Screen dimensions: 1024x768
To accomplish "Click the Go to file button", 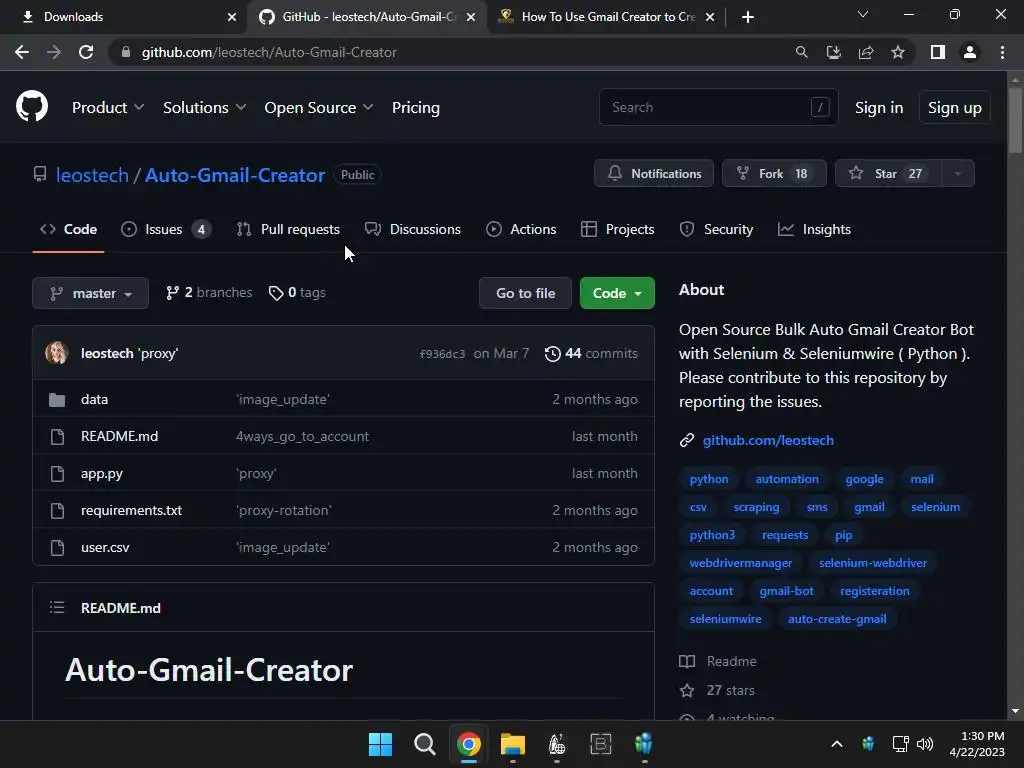I will click(x=526, y=293).
